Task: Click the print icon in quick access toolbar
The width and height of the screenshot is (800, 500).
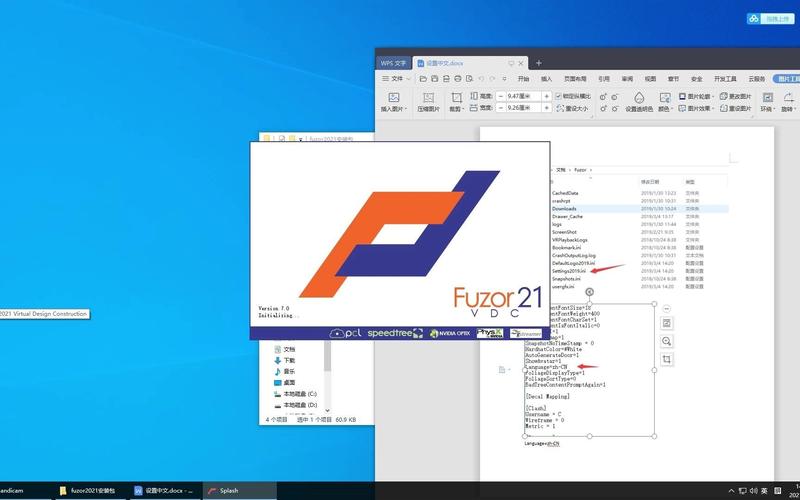Action: pyautogui.click(x=458, y=79)
